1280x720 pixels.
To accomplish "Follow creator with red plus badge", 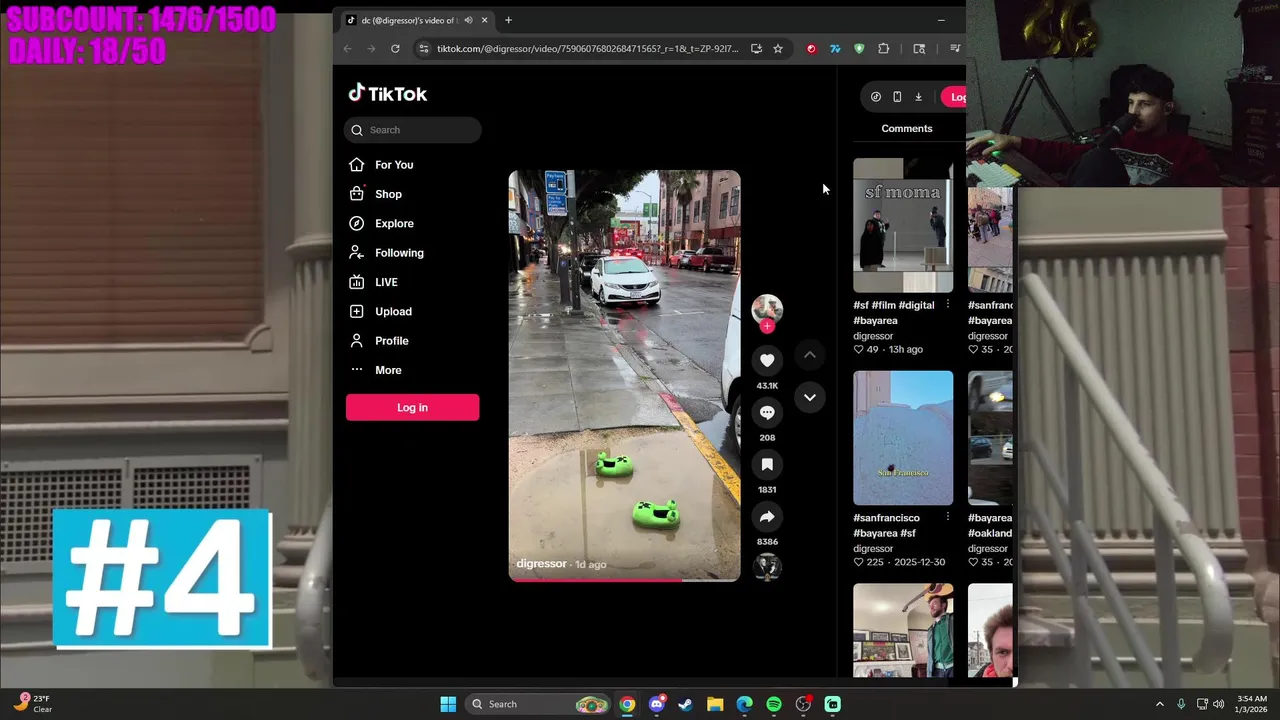I will pos(767,326).
